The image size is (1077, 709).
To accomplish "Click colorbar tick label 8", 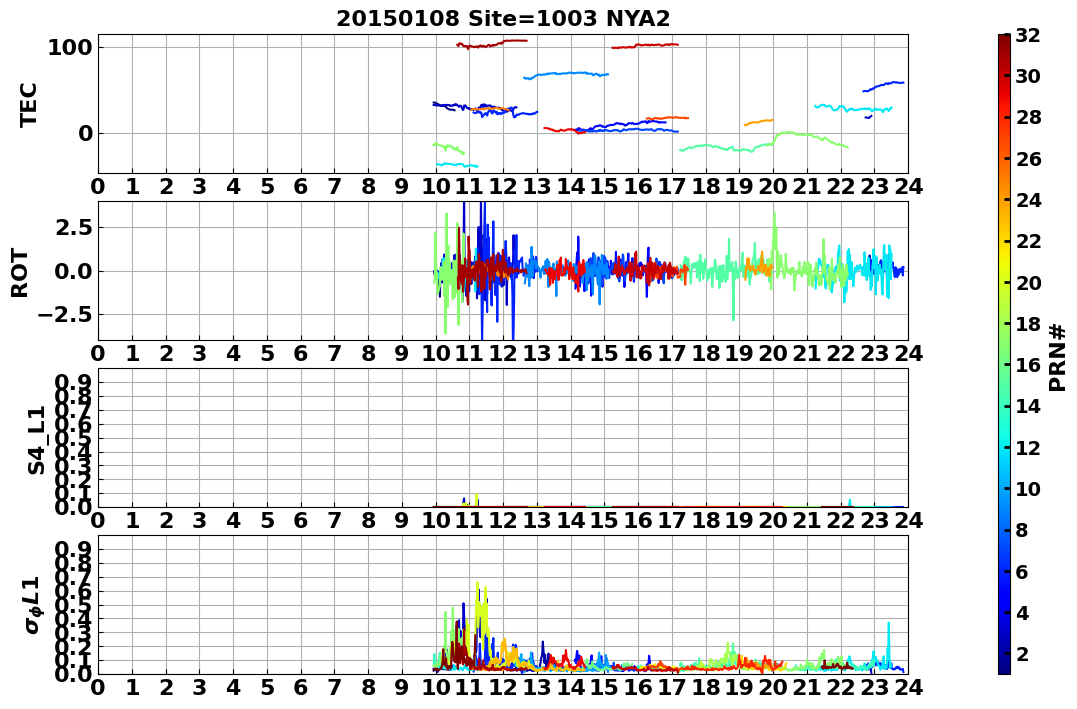I will 1022,530.
